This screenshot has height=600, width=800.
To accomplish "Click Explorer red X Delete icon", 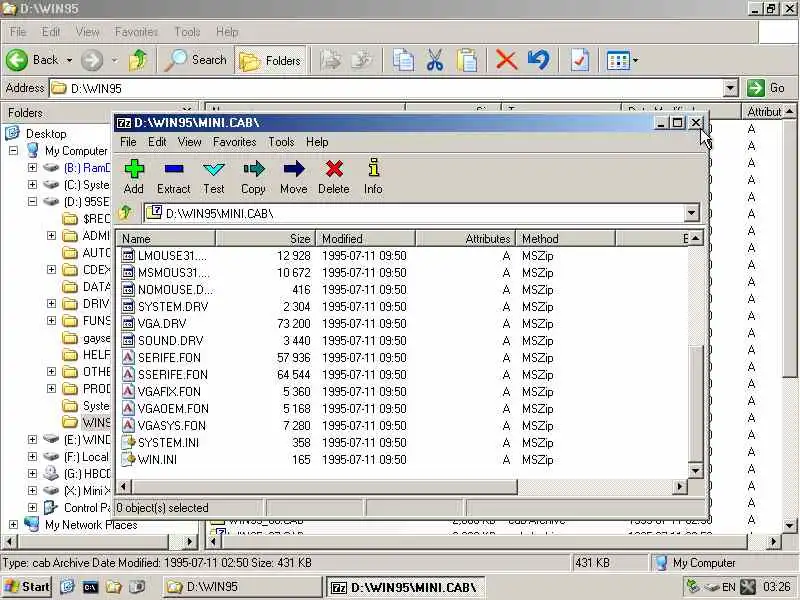I will (506, 60).
